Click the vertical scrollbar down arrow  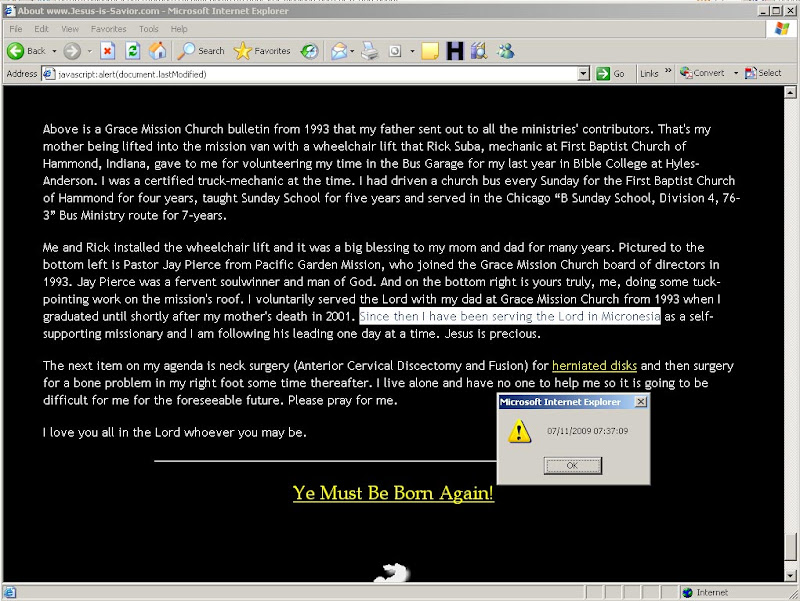pos(790,575)
